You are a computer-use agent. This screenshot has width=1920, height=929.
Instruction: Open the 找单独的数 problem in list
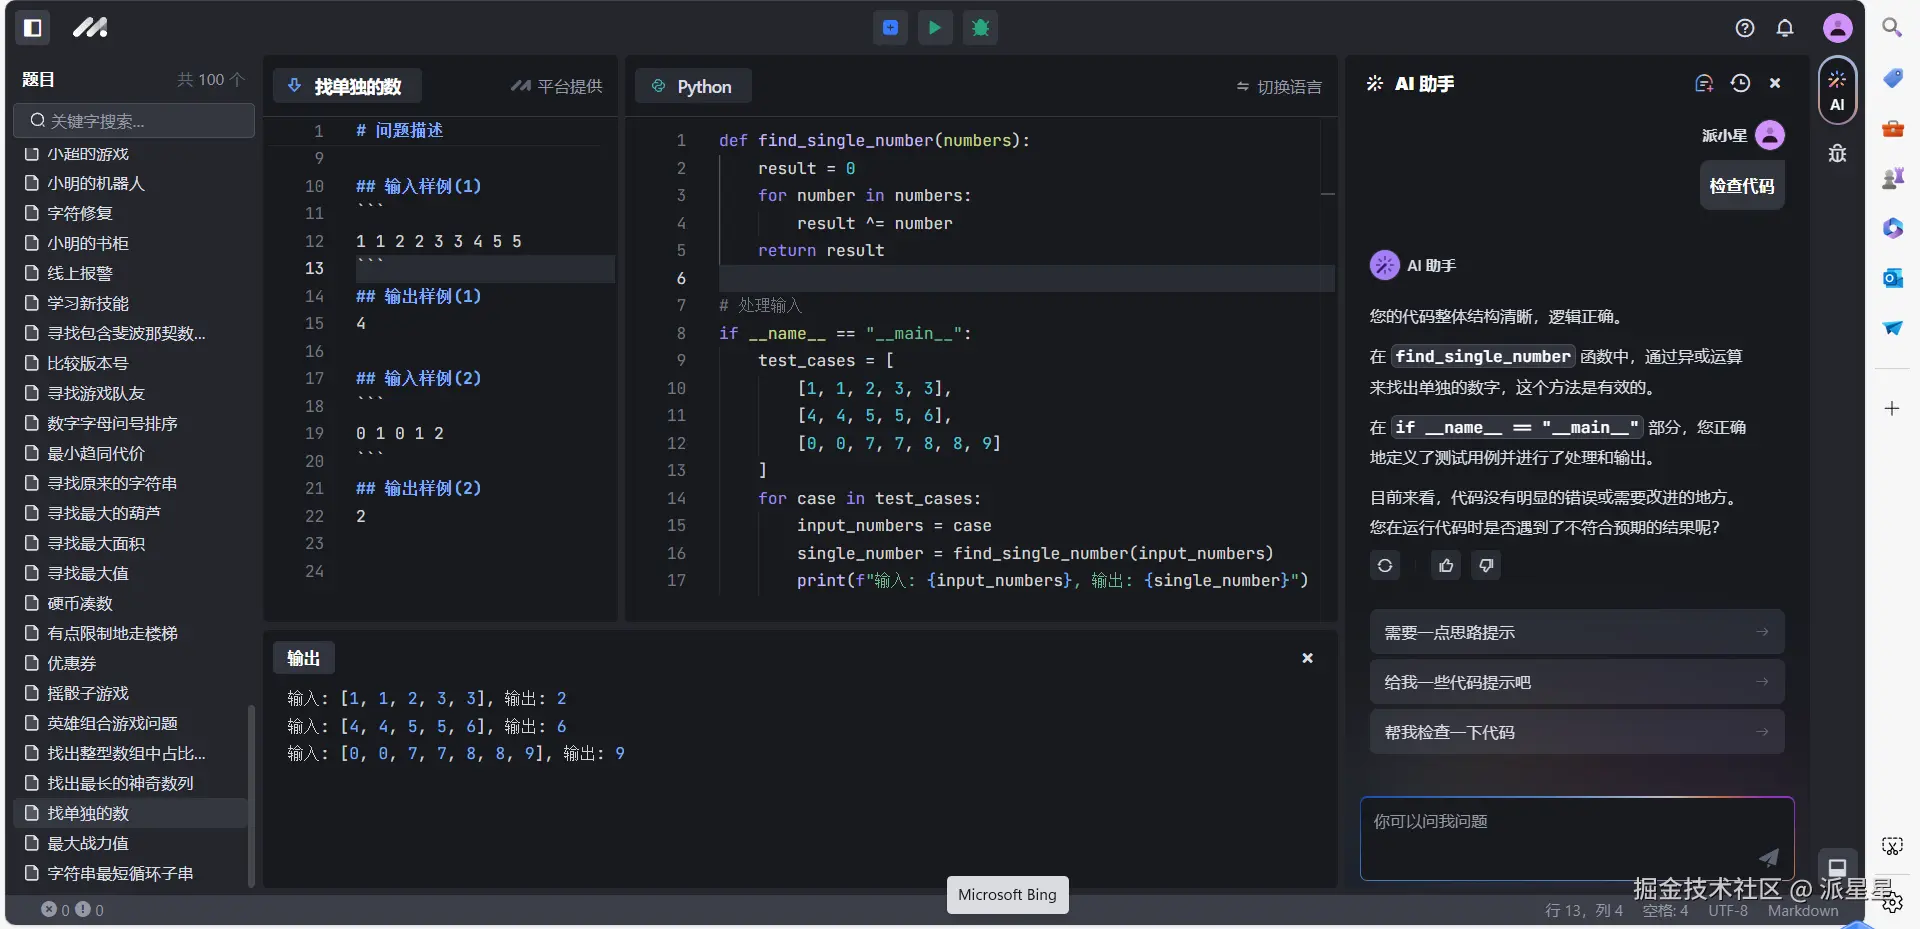[130, 814]
